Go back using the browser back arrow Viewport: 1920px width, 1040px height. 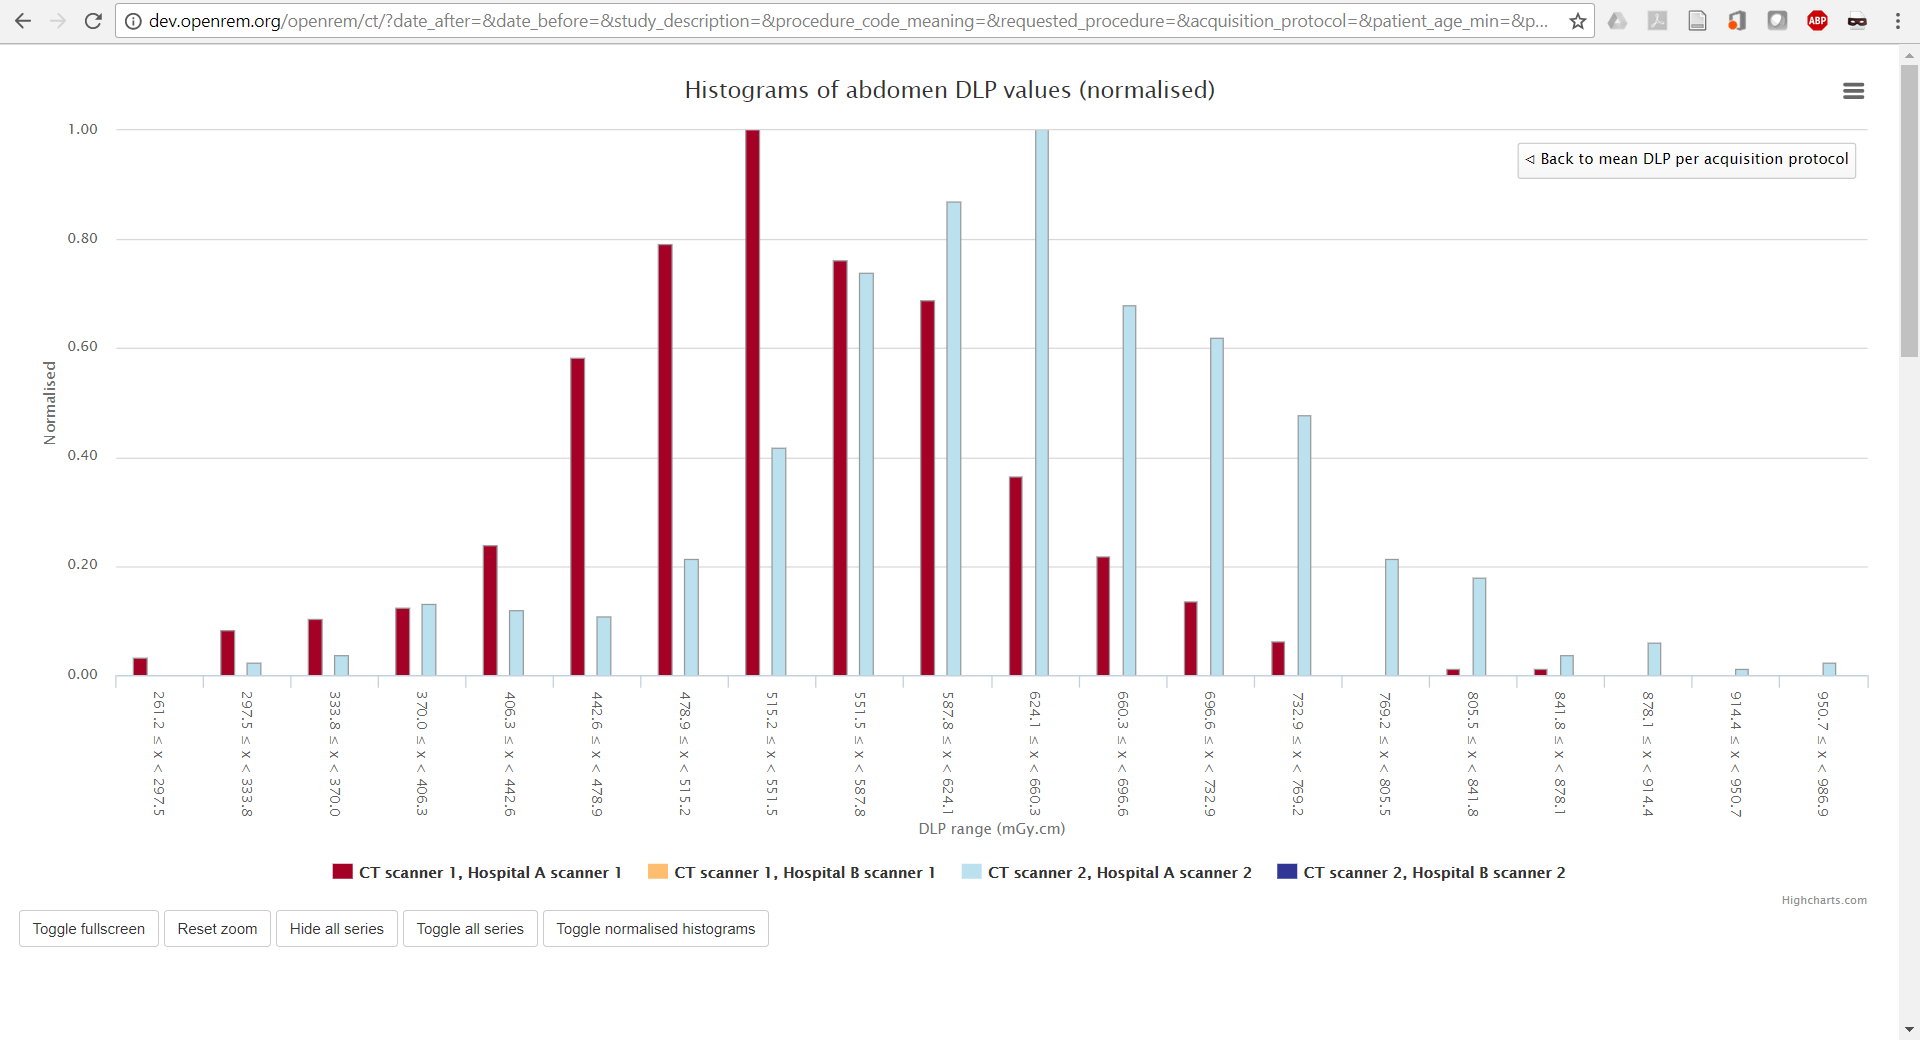[23, 21]
